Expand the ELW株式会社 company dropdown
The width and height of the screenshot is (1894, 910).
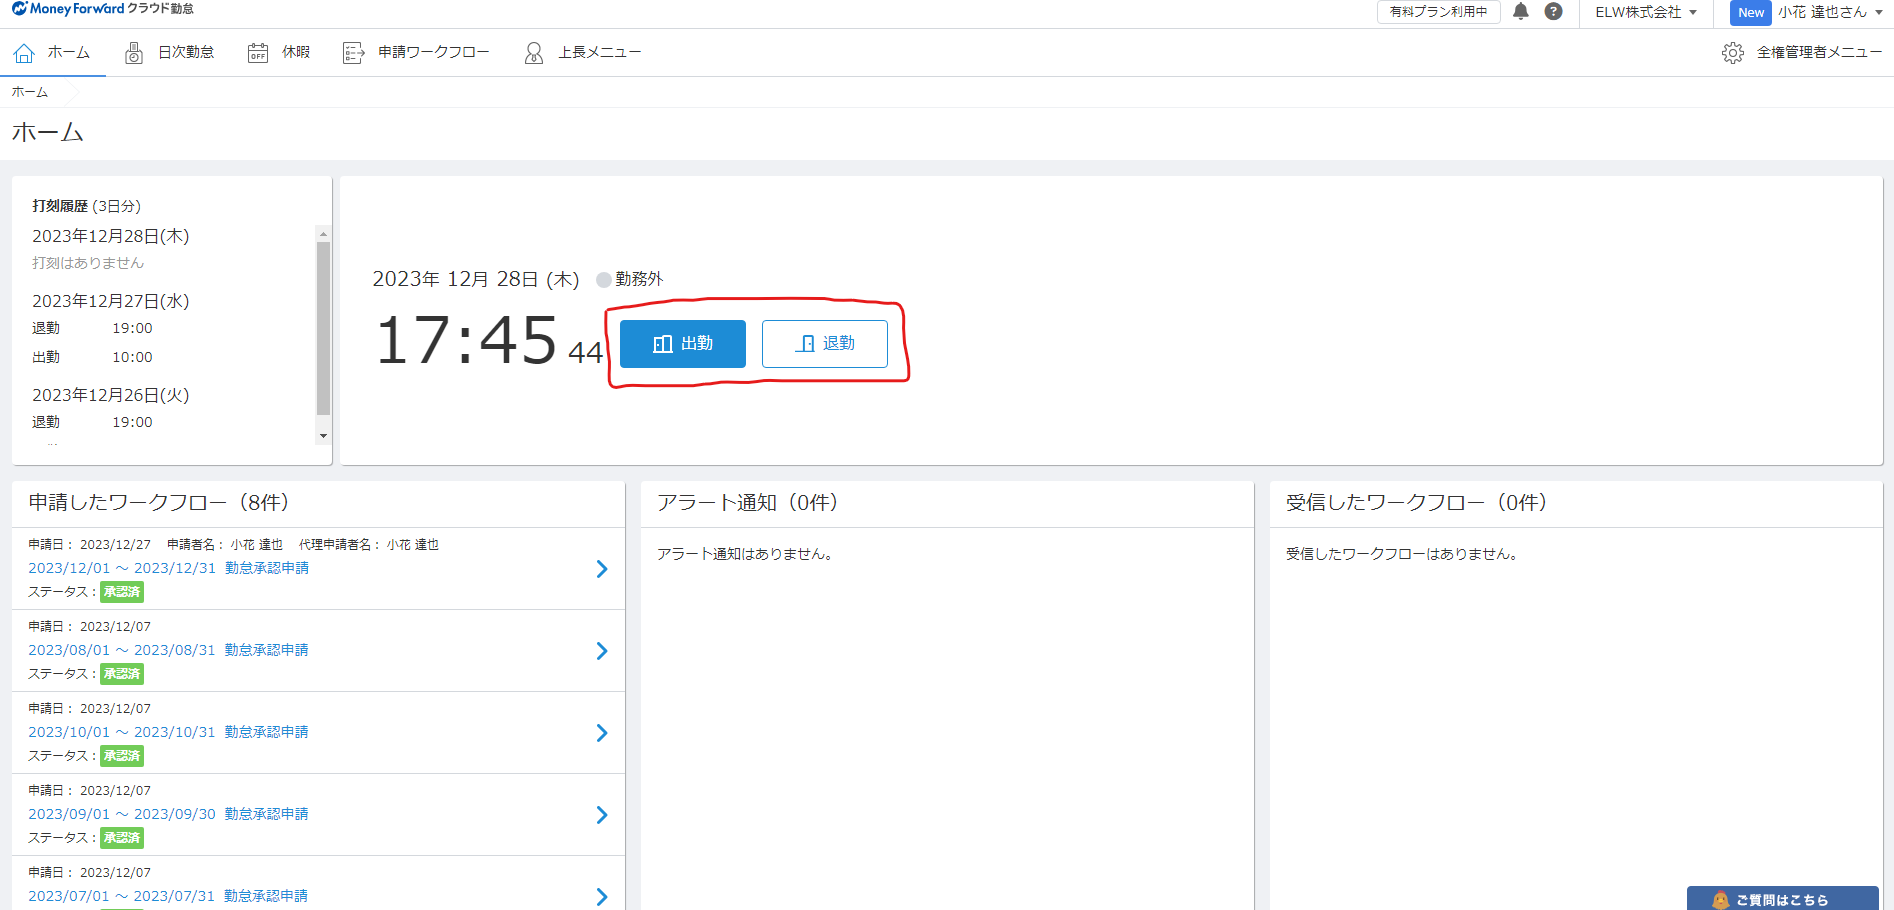(x=1645, y=13)
